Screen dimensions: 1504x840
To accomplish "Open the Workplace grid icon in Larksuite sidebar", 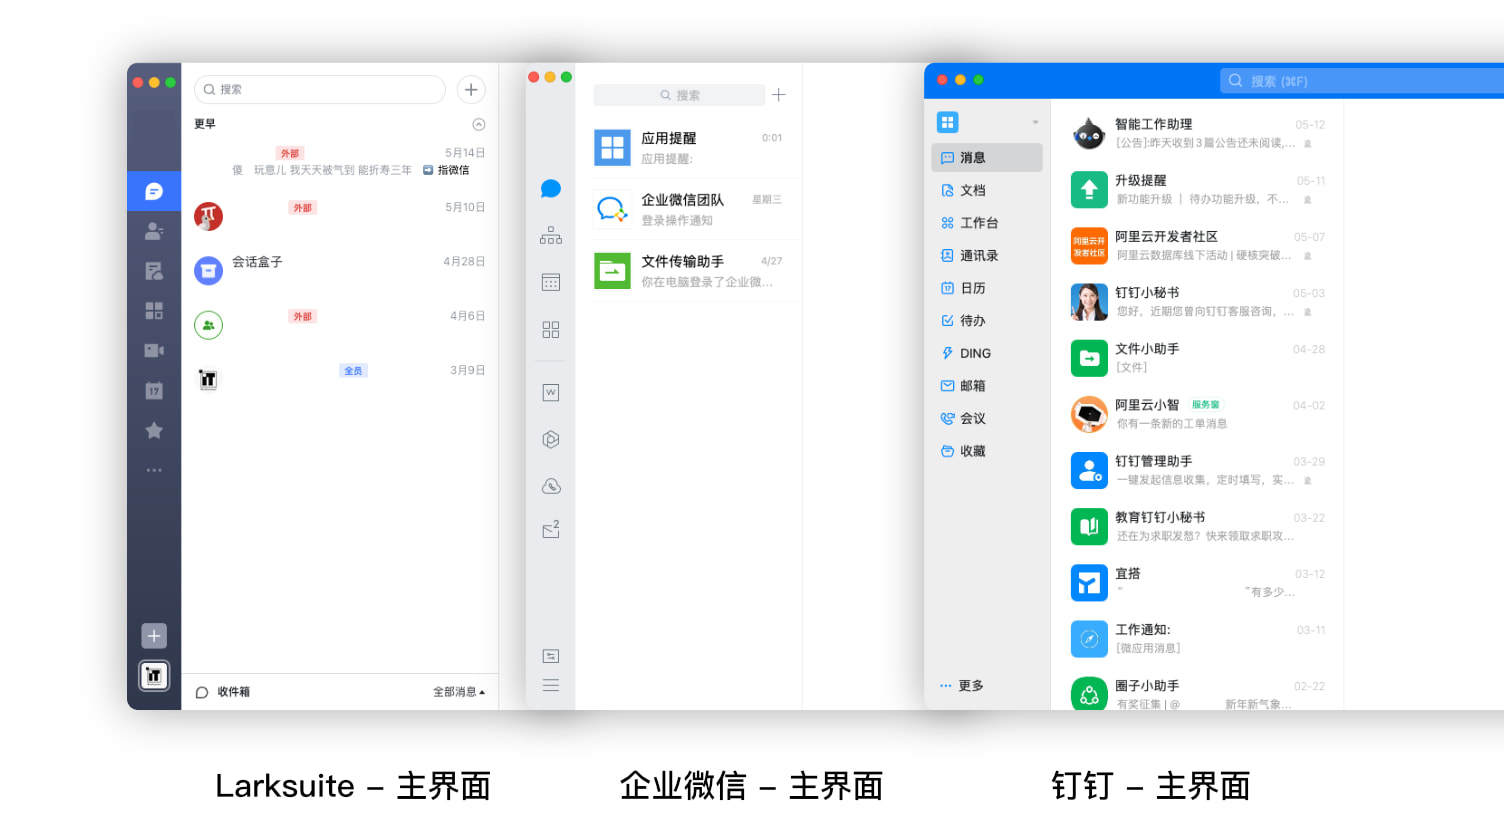I will point(154,310).
